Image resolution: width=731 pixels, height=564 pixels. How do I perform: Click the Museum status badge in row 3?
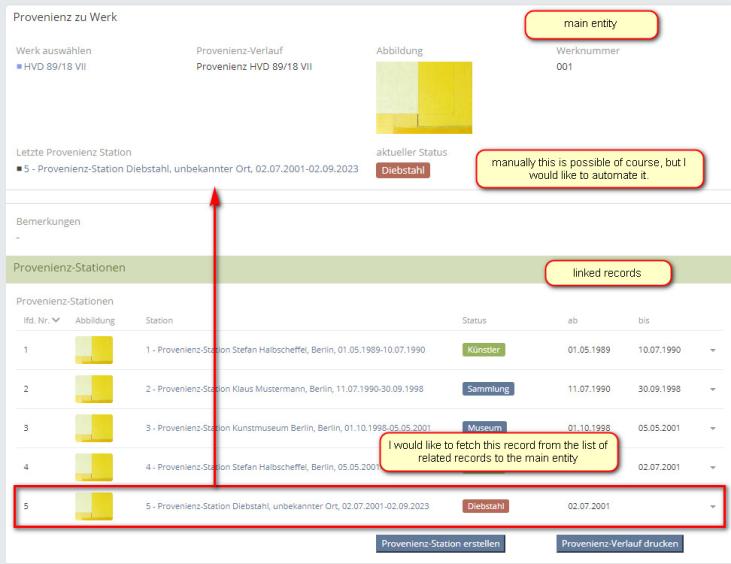click(x=484, y=427)
